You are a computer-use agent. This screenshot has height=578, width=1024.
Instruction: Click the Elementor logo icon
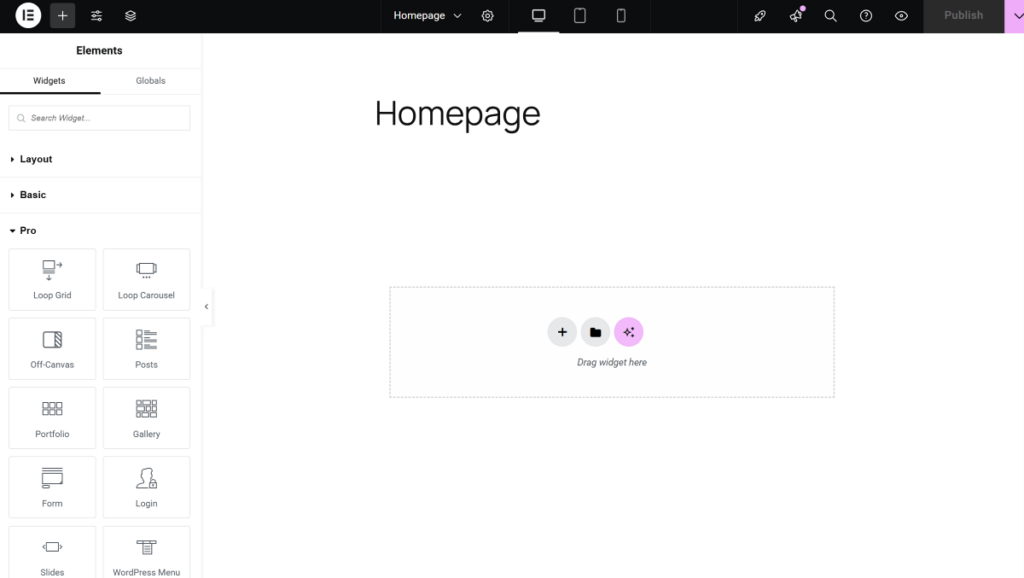(x=28, y=16)
